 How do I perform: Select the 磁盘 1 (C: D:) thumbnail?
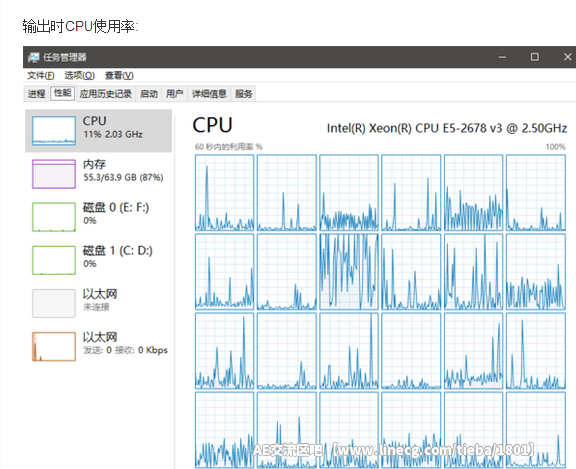54,260
